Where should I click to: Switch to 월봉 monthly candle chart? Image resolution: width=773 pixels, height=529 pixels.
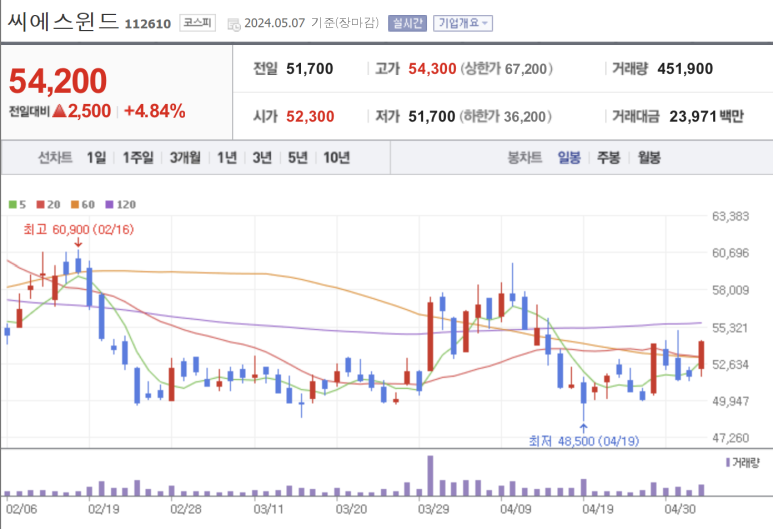point(649,158)
